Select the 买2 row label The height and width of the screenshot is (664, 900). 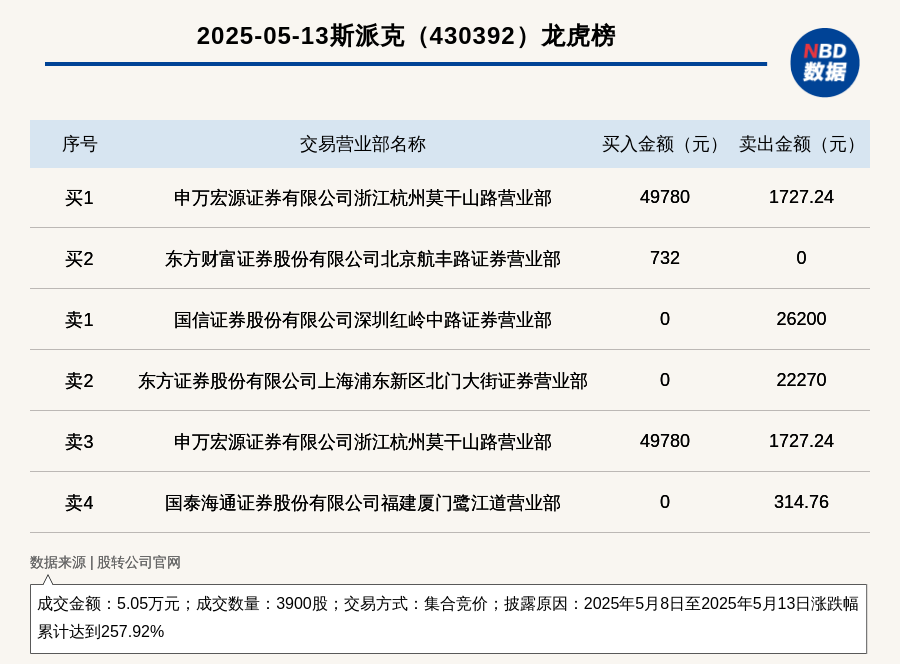point(79,259)
